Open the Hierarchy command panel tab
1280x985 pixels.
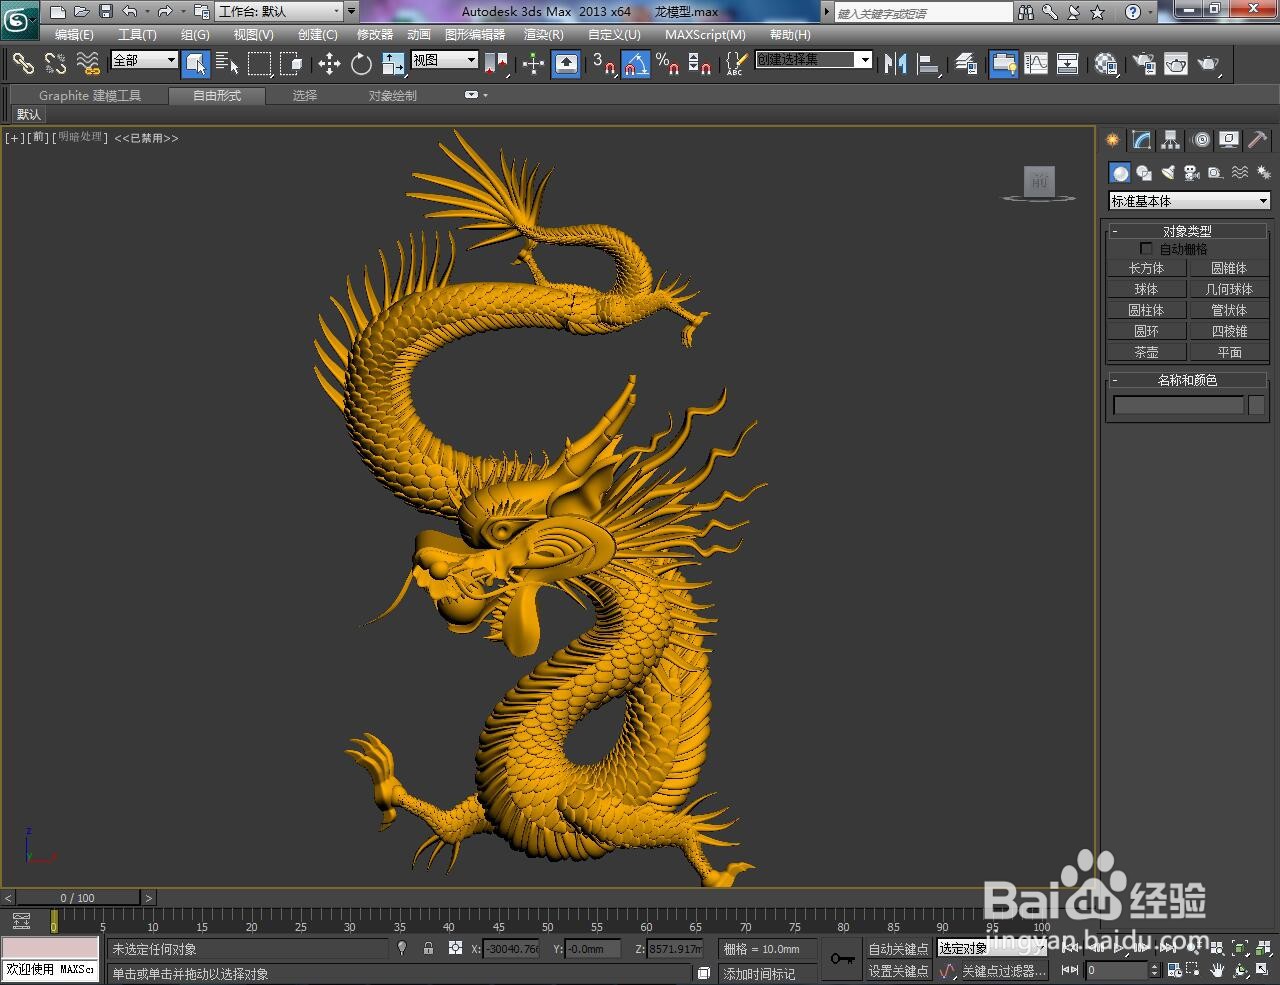(1170, 140)
